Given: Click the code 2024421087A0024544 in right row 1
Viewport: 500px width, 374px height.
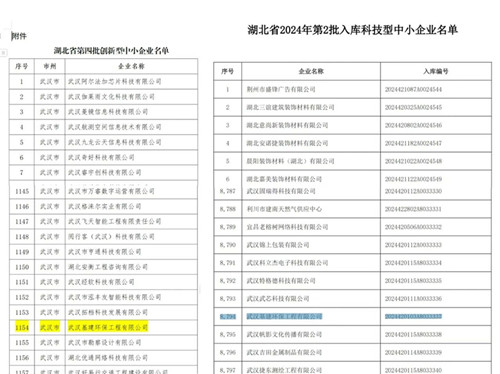Looking at the screenshot, I should [413, 89].
